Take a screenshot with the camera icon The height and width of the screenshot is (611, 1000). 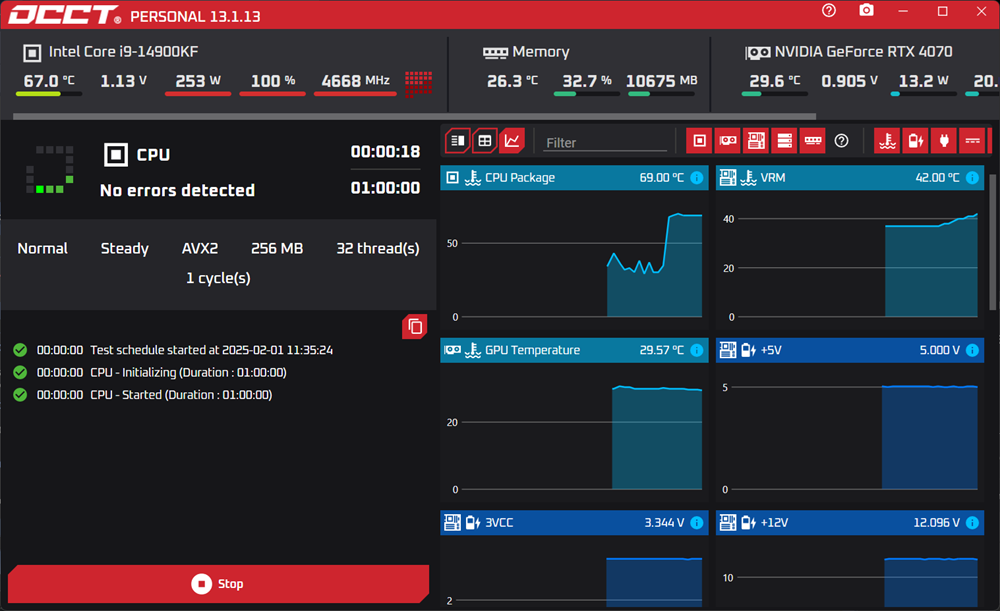tap(866, 11)
